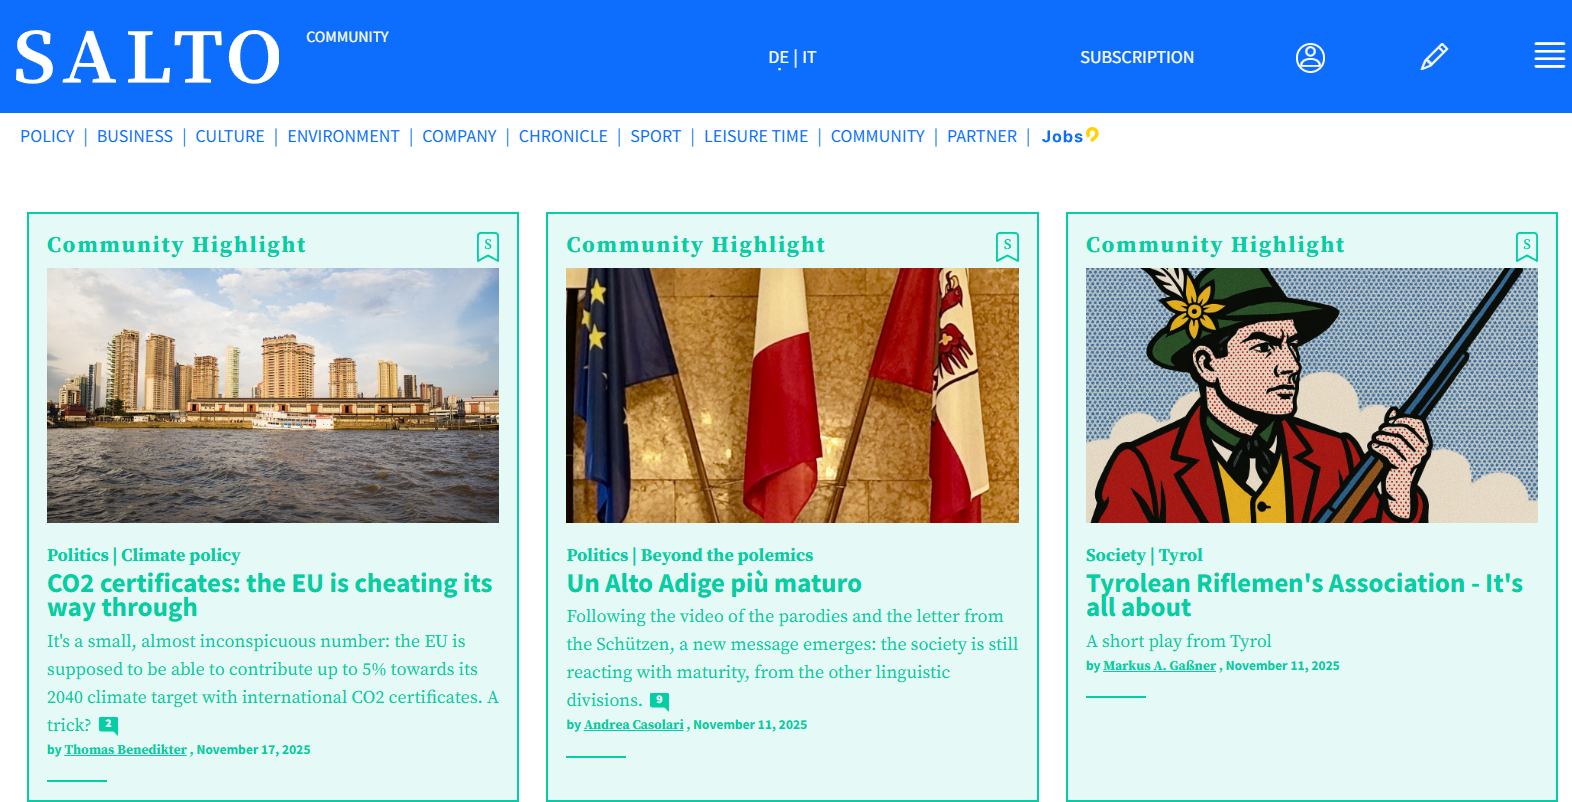The image size is (1572, 802).
Task: Go to the PARTNER section
Action: 982,136
